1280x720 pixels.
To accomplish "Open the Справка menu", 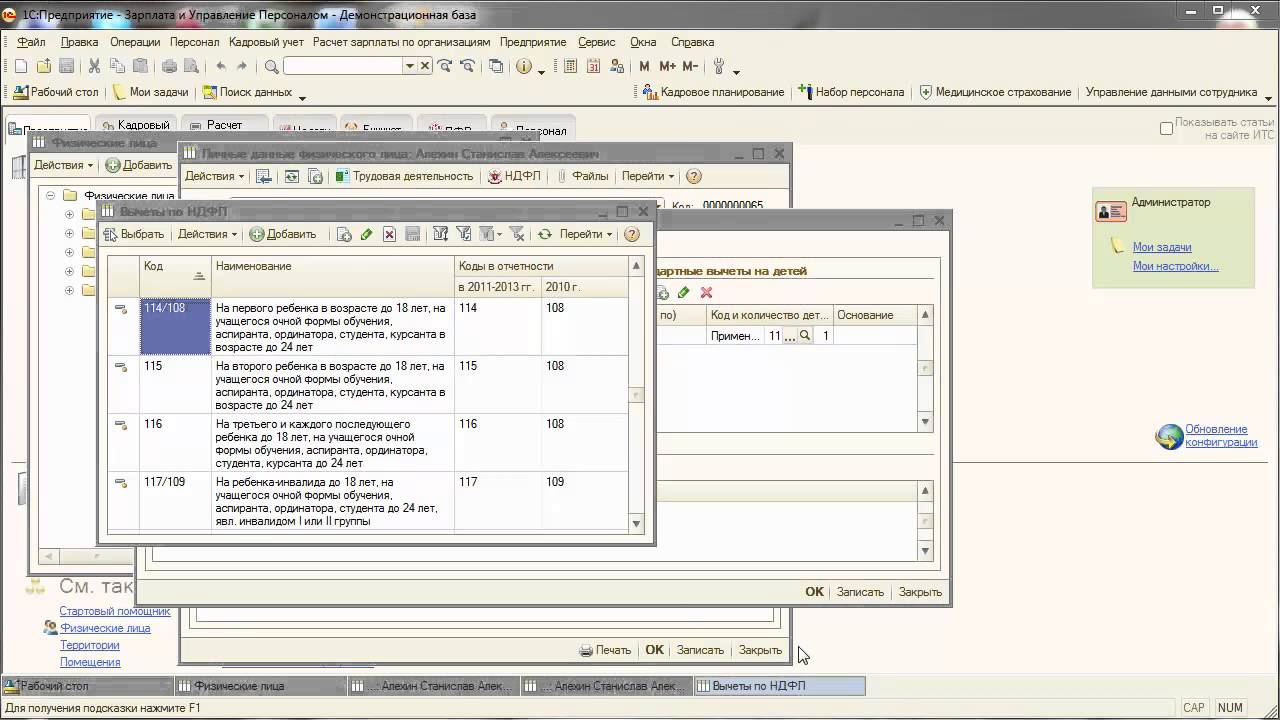I will 692,42.
